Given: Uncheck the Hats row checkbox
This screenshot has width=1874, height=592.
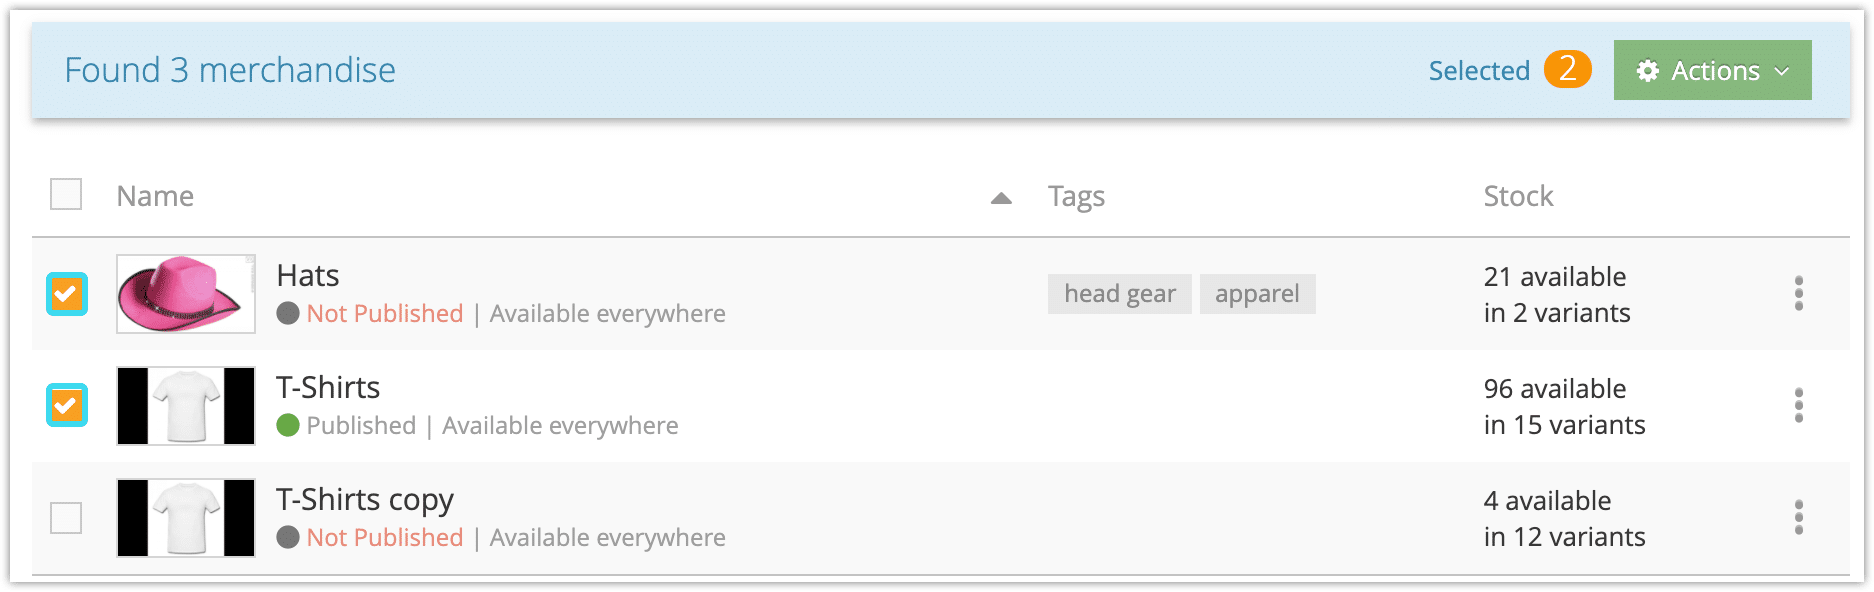Looking at the screenshot, I should click(x=67, y=294).
